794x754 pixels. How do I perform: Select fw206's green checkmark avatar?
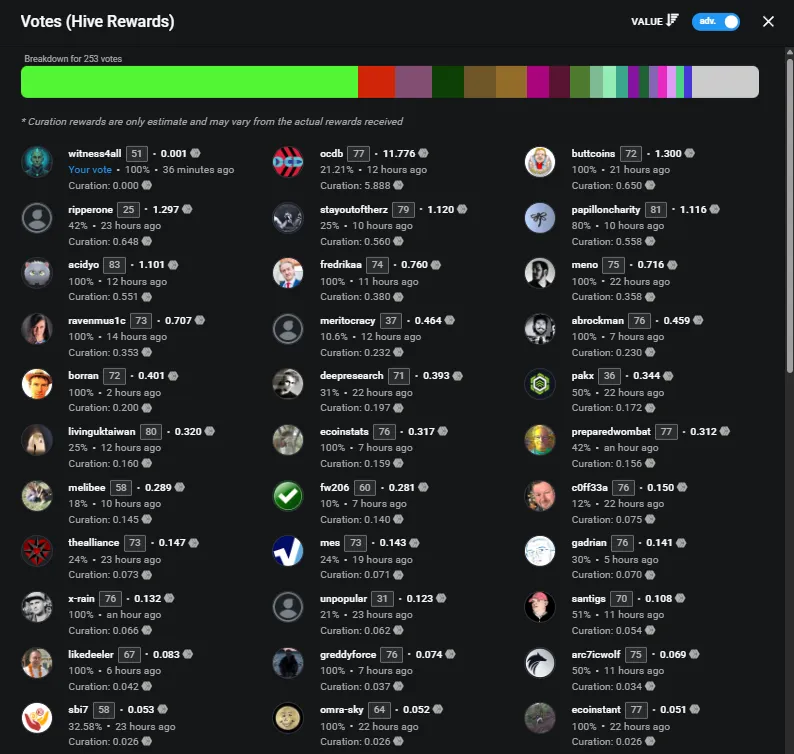click(x=288, y=496)
